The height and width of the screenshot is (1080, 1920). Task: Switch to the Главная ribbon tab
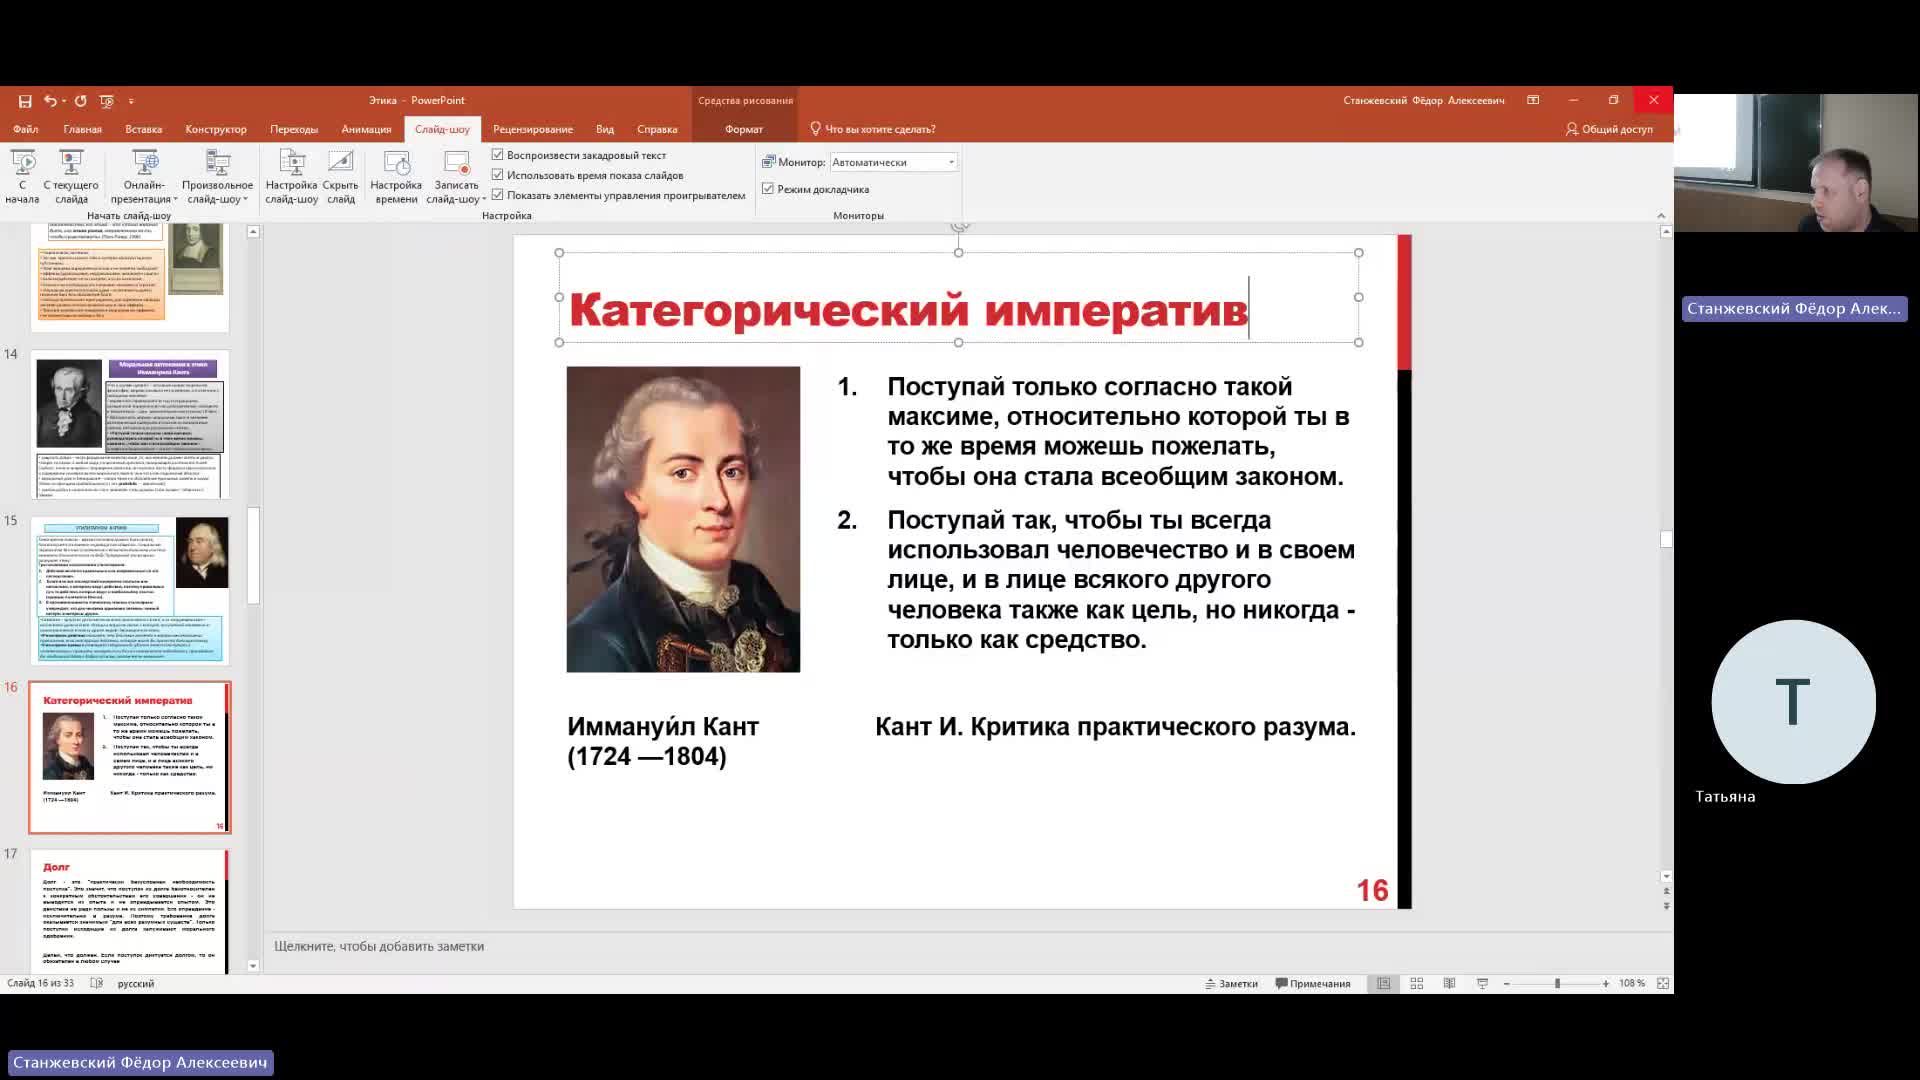pyautogui.click(x=82, y=129)
